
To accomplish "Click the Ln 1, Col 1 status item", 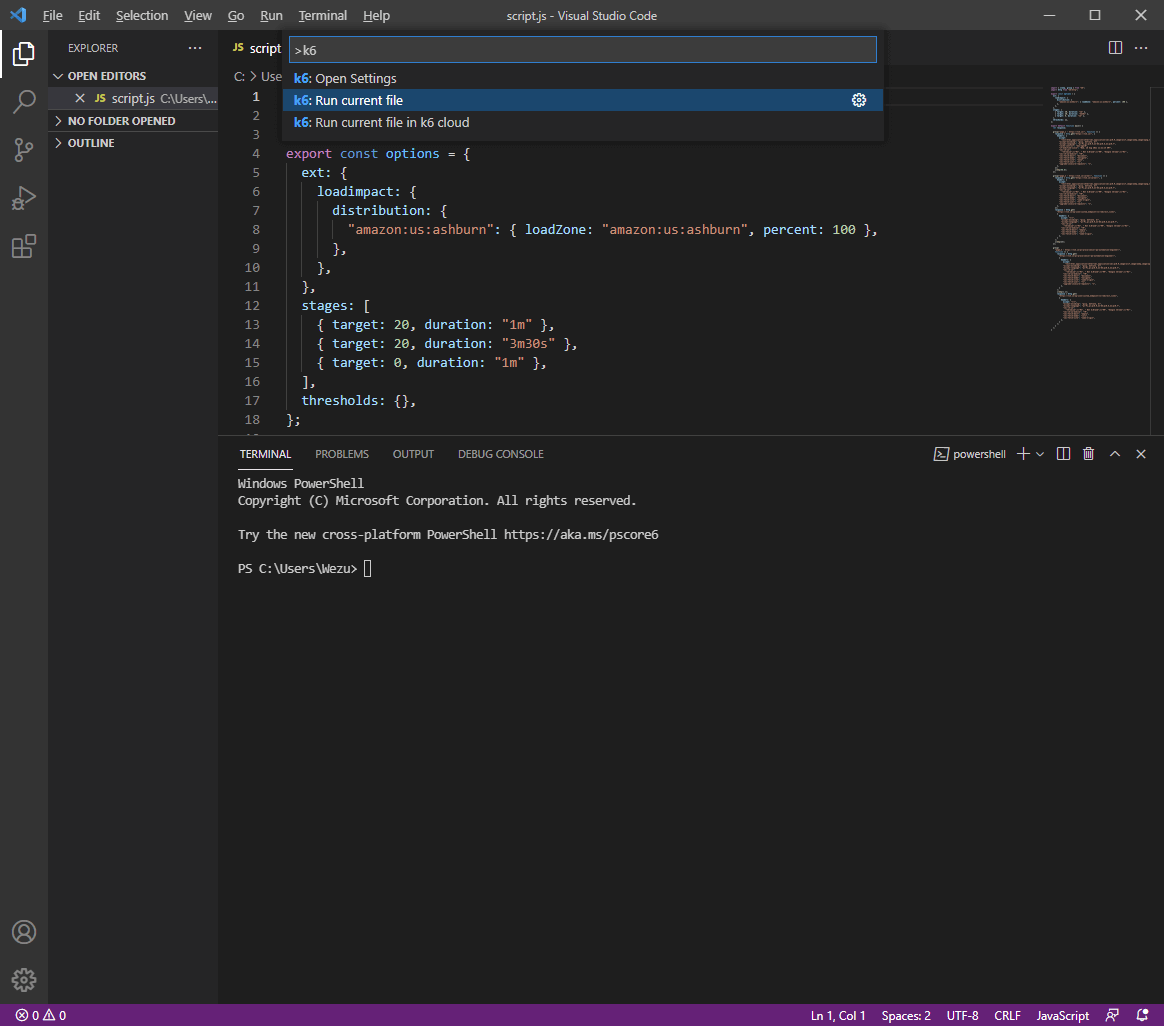I will (837, 1015).
